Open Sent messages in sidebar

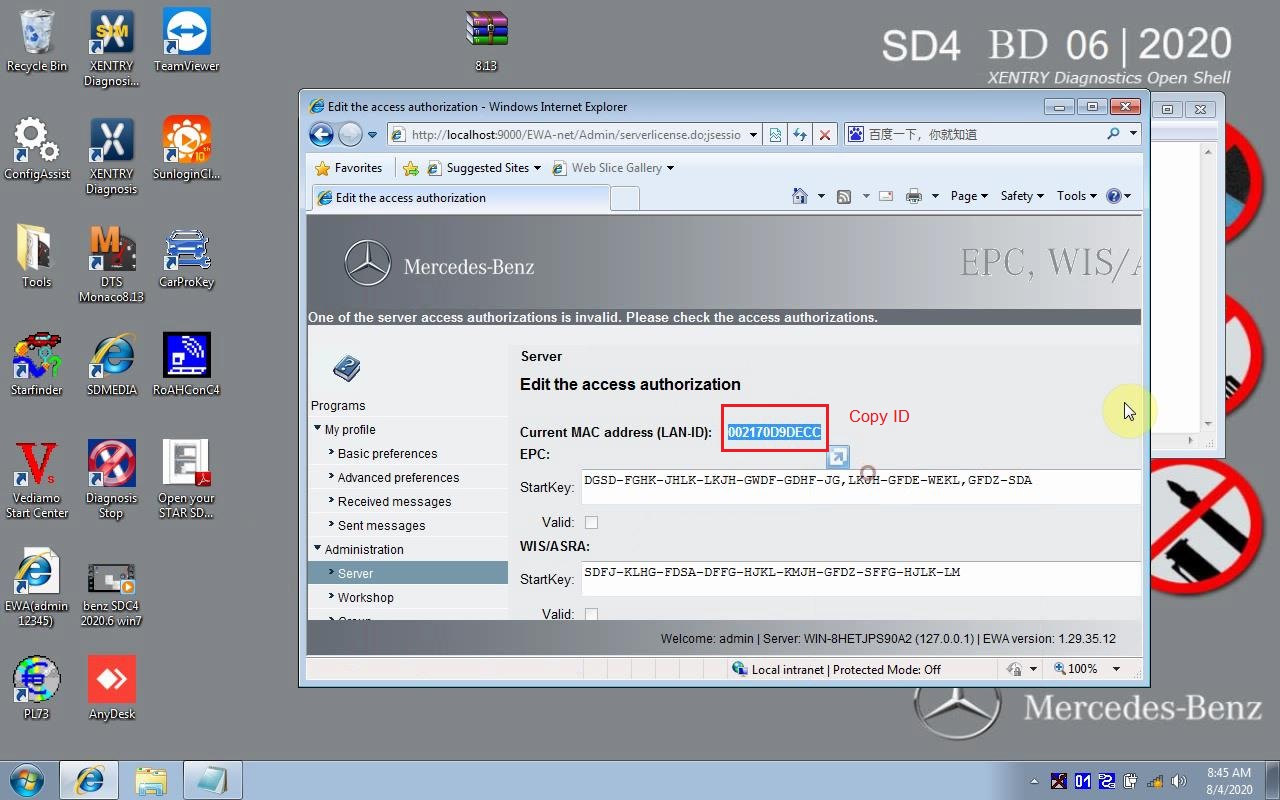tap(381, 525)
